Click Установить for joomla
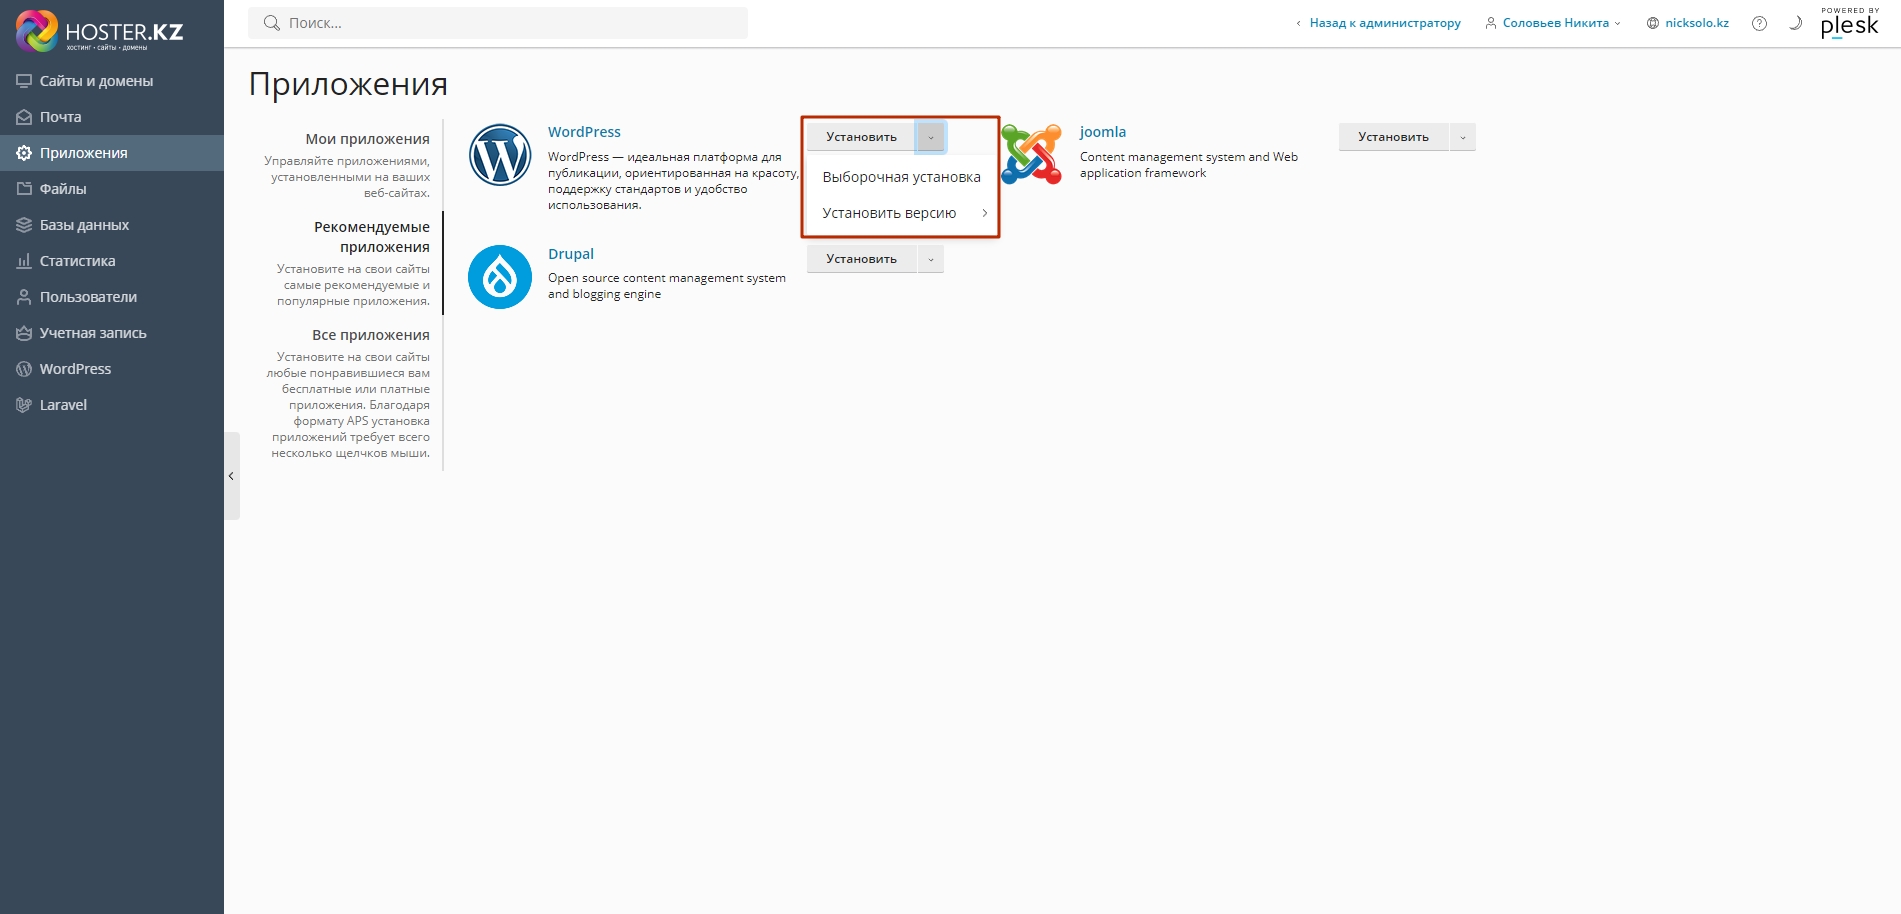 [1393, 137]
